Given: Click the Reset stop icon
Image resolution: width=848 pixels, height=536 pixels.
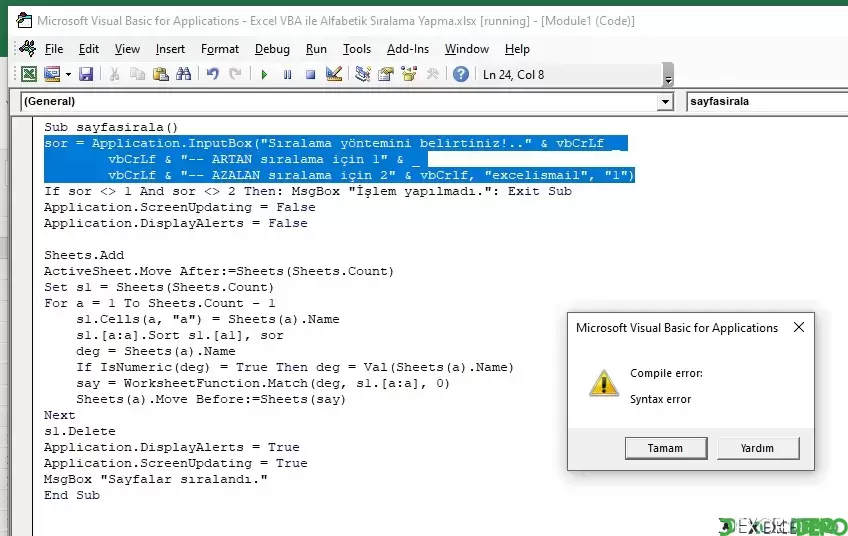Looking at the screenshot, I should [310, 75].
